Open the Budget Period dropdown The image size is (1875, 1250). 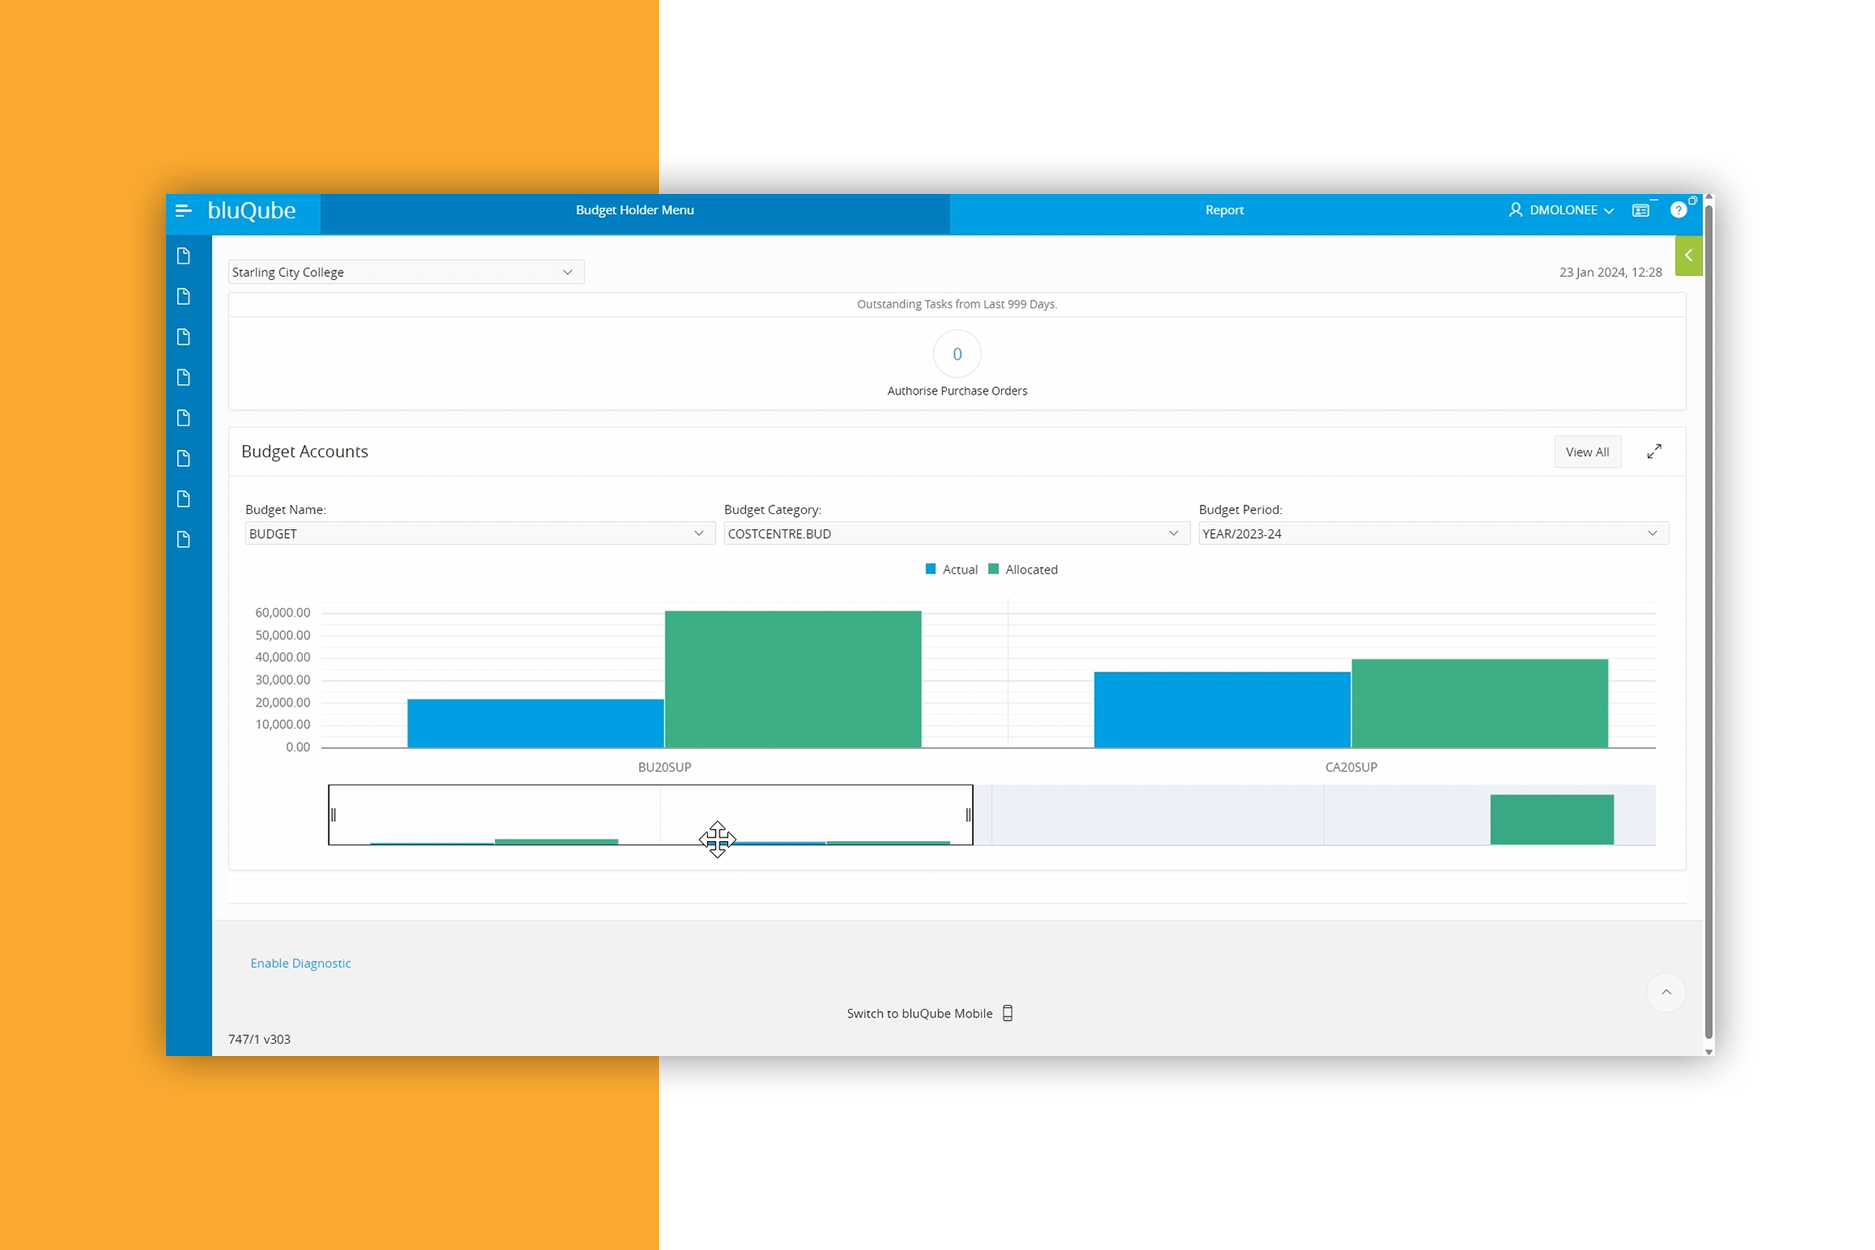point(1432,534)
